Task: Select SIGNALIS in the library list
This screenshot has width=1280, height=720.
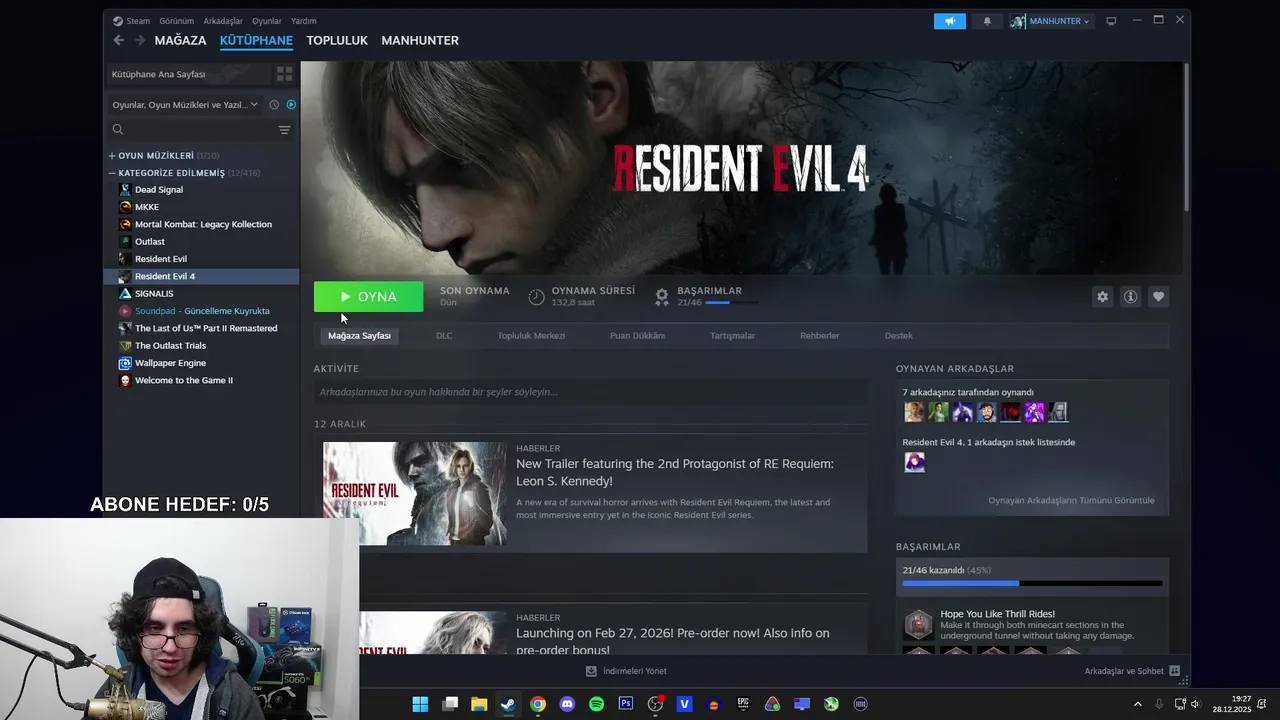Action: [202, 293]
